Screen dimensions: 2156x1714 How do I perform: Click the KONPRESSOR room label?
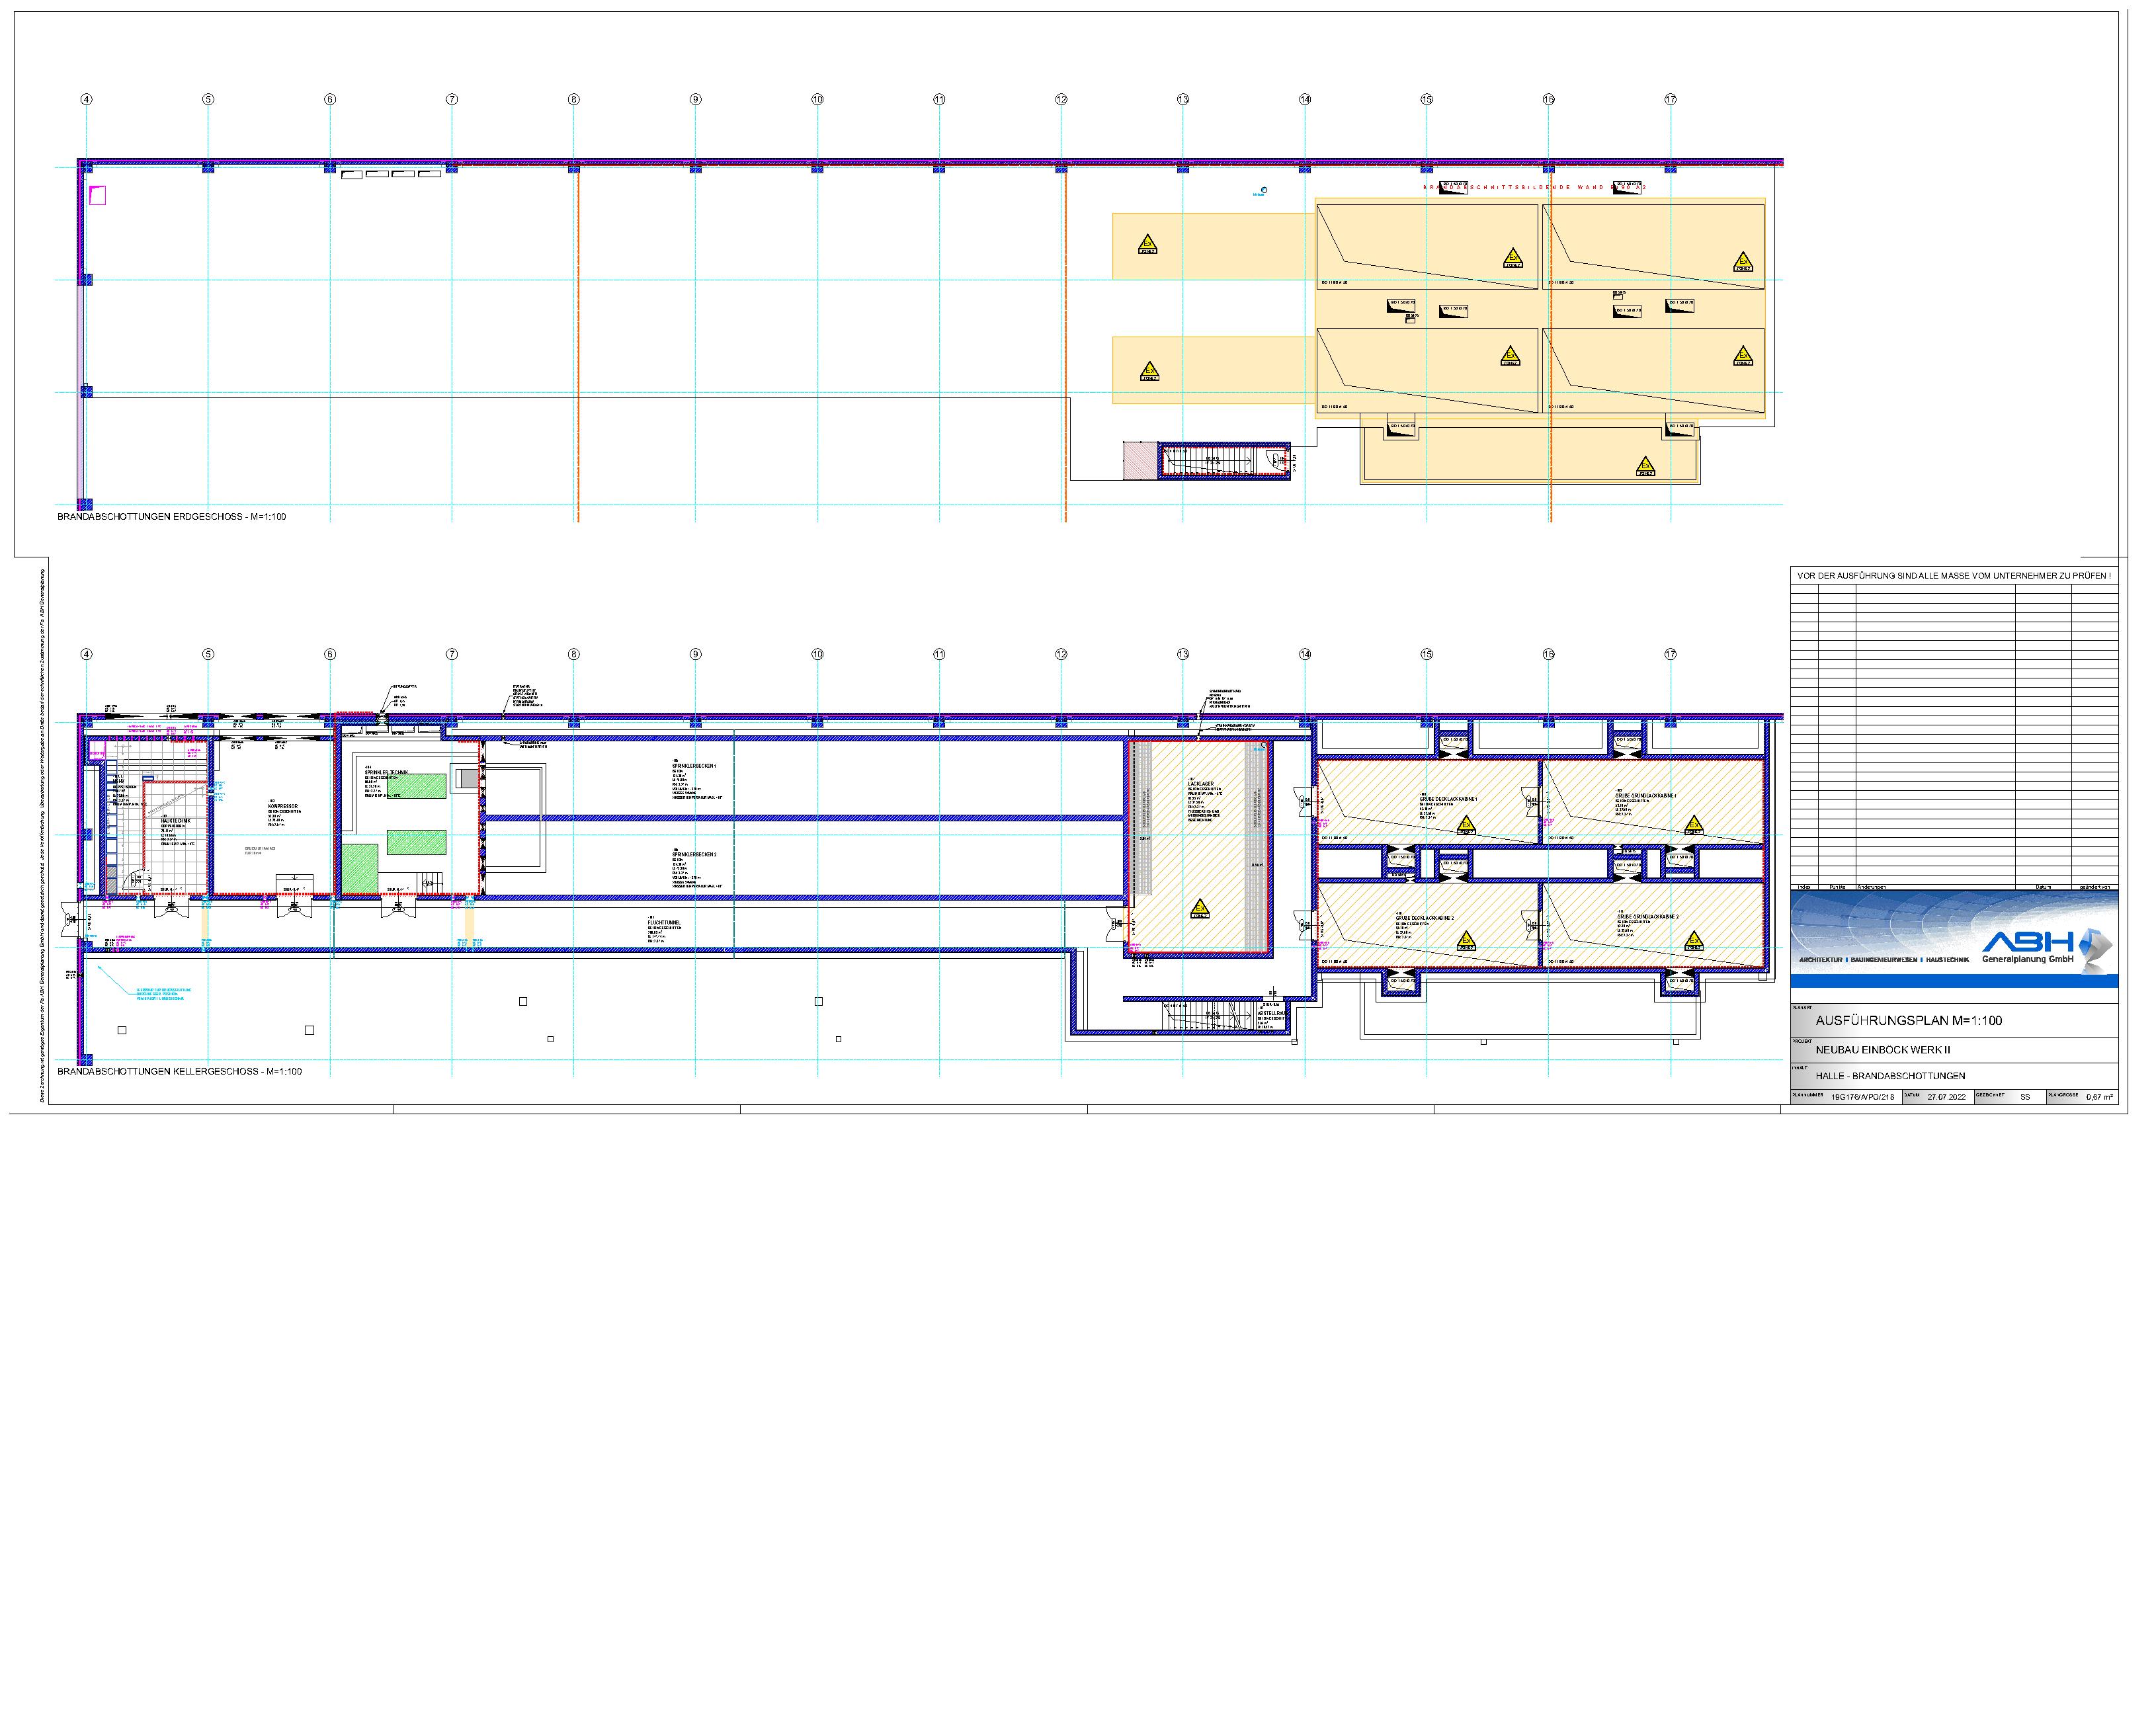(284, 806)
